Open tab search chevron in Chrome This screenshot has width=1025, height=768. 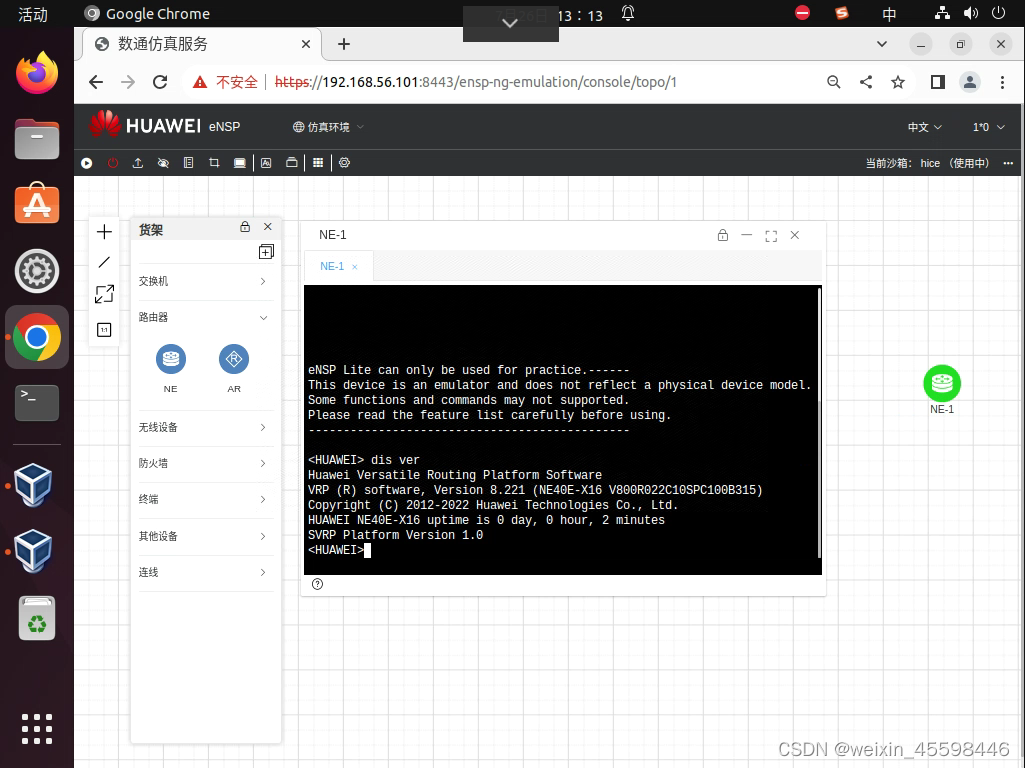point(882,44)
